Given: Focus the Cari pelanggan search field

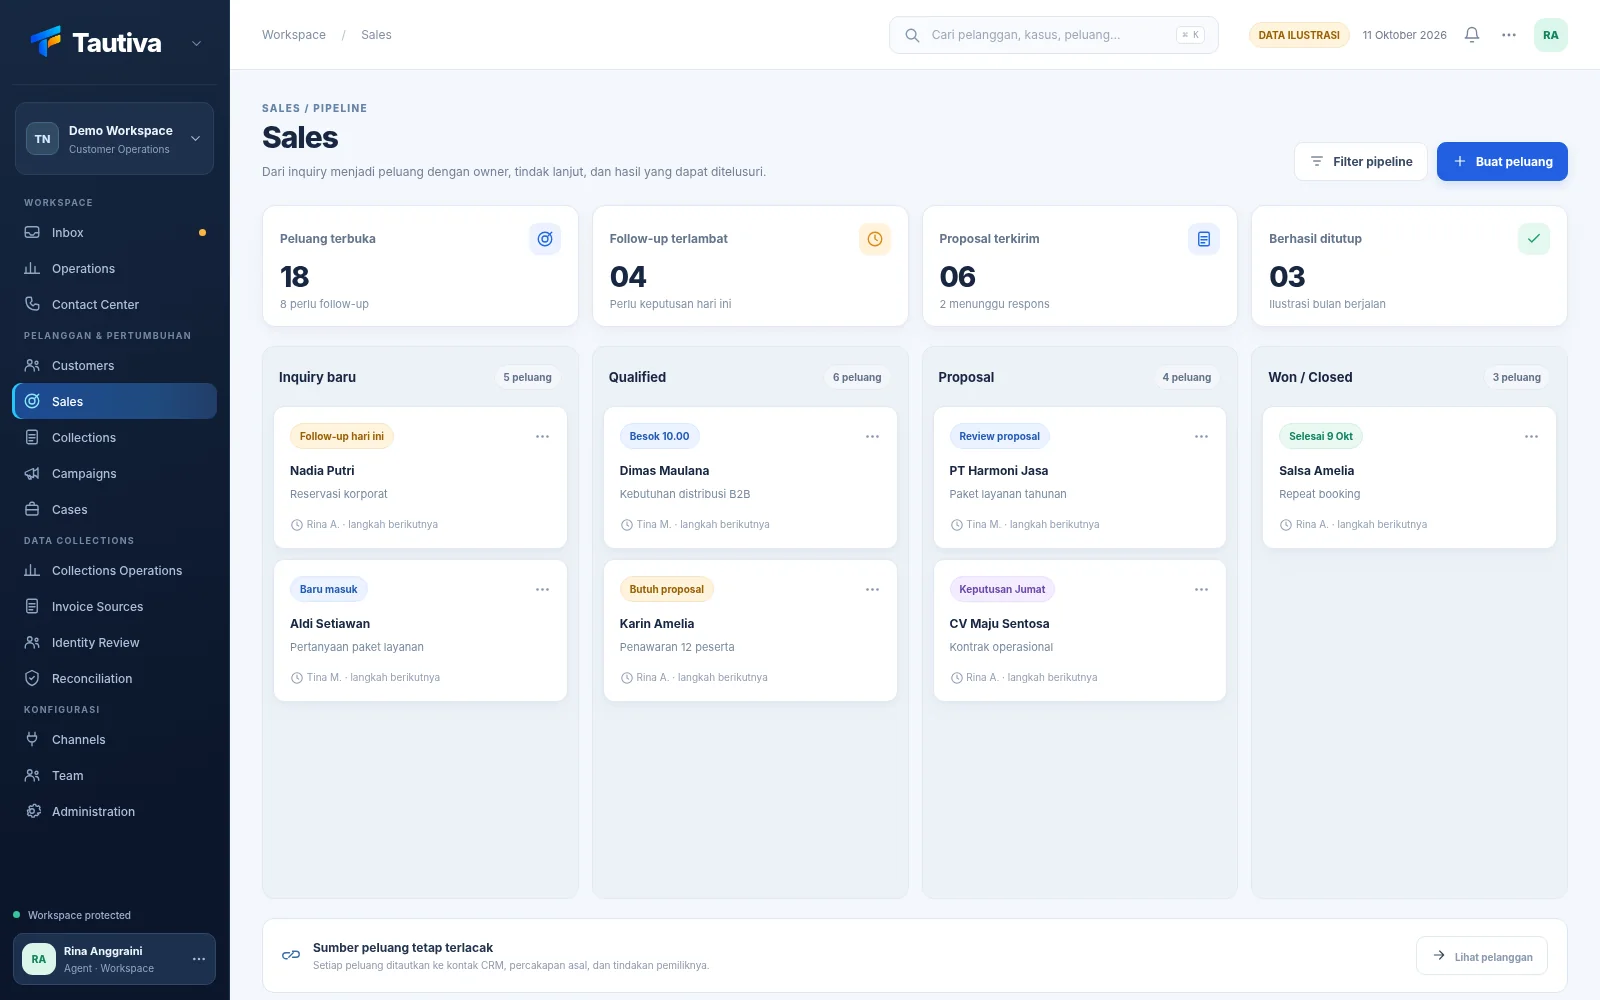Looking at the screenshot, I should click(1054, 35).
